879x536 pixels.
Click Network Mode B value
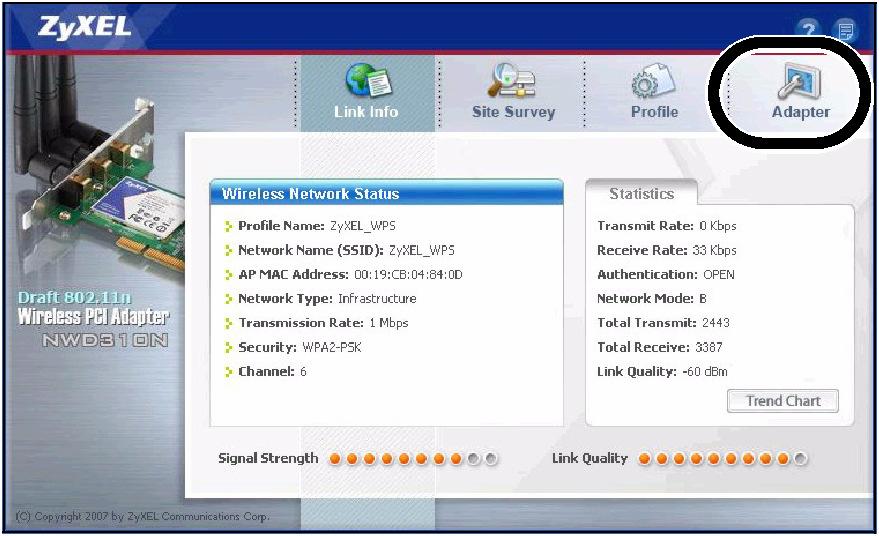click(702, 299)
